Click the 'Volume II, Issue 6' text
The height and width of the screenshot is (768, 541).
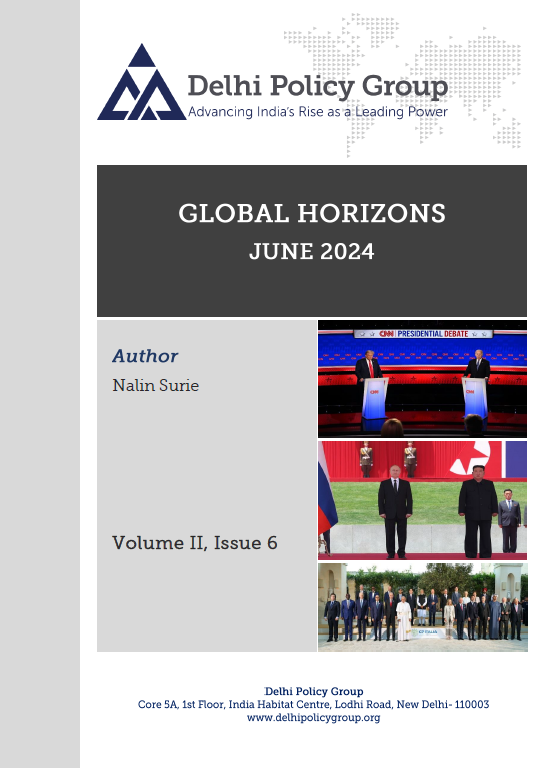[195, 543]
